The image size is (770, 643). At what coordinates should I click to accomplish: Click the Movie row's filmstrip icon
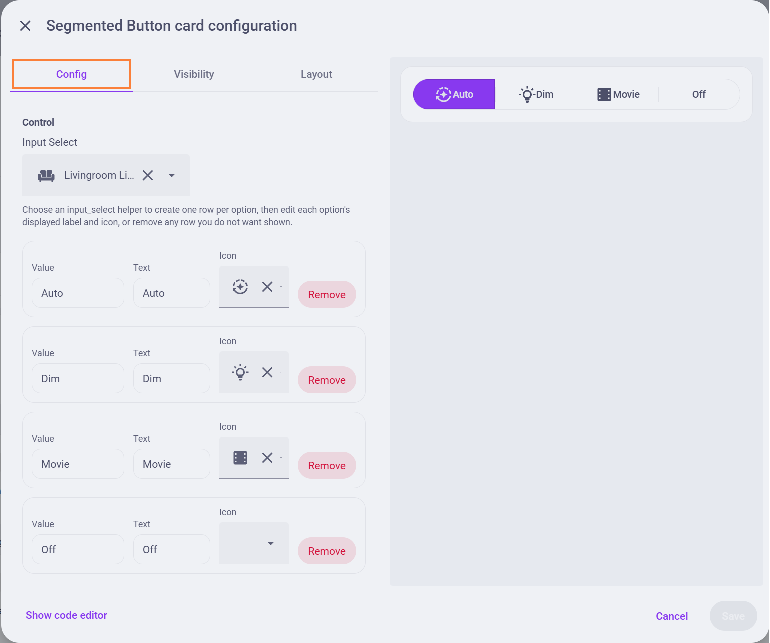click(x=240, y=458)
